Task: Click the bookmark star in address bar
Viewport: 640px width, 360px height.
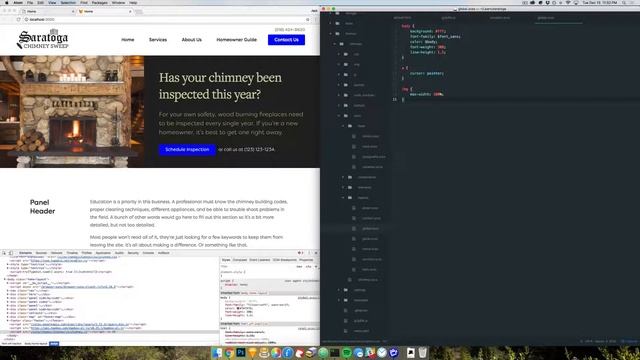Action: pos(307,19)
